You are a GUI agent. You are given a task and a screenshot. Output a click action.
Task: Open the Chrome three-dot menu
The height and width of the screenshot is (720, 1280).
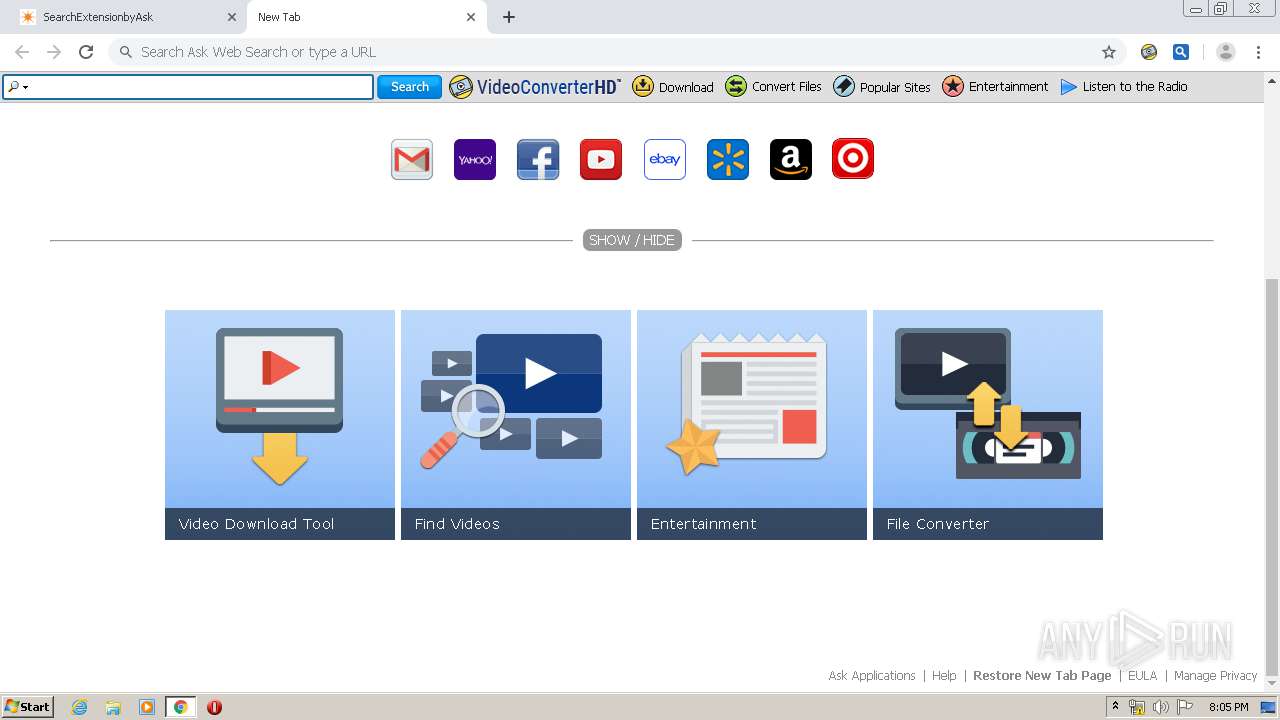pos(1258,52)
